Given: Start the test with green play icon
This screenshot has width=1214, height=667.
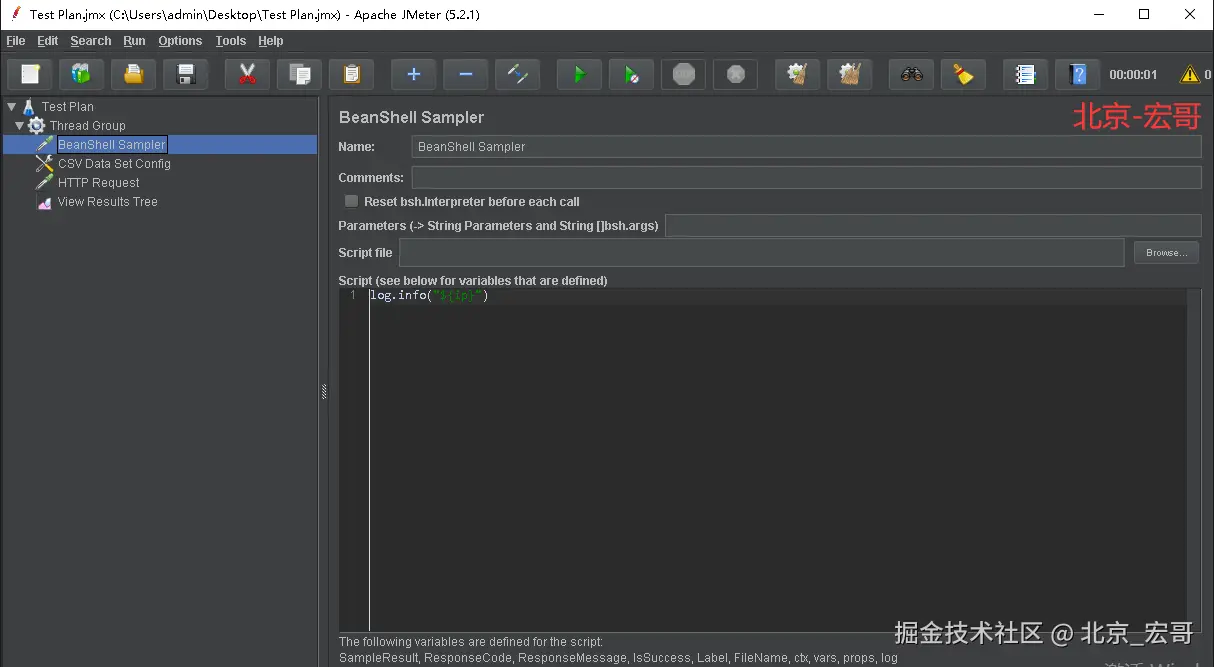Looking at the screenshot, I should 579,74.
